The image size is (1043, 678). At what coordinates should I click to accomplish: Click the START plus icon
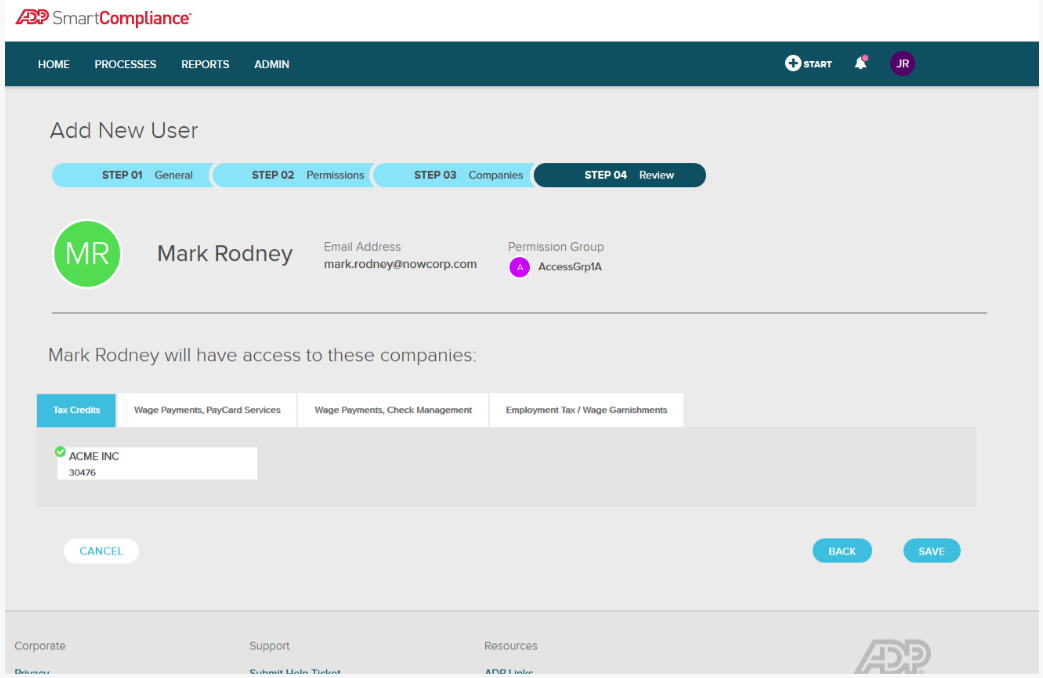pyautogui.click(x=793, y=63)
